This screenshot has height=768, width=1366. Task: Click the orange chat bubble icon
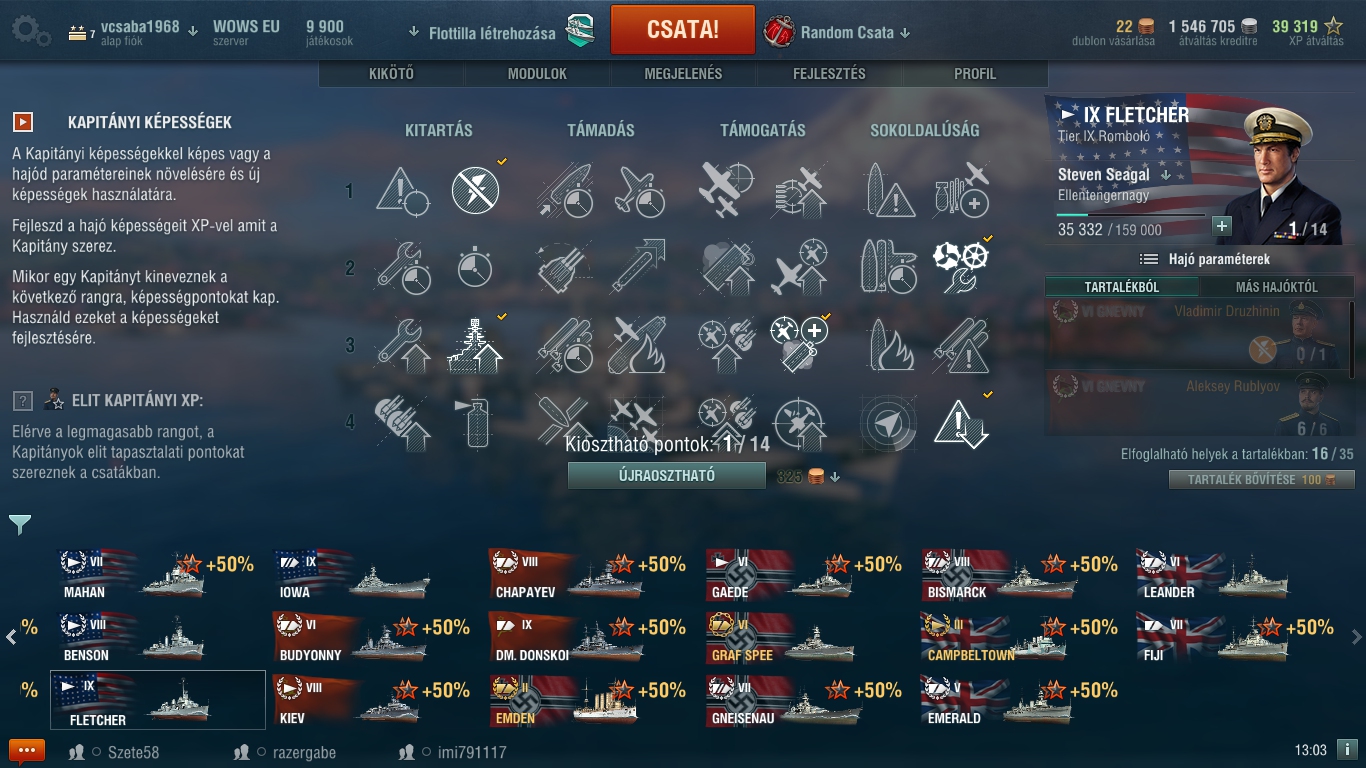click(x=27, y=751)
